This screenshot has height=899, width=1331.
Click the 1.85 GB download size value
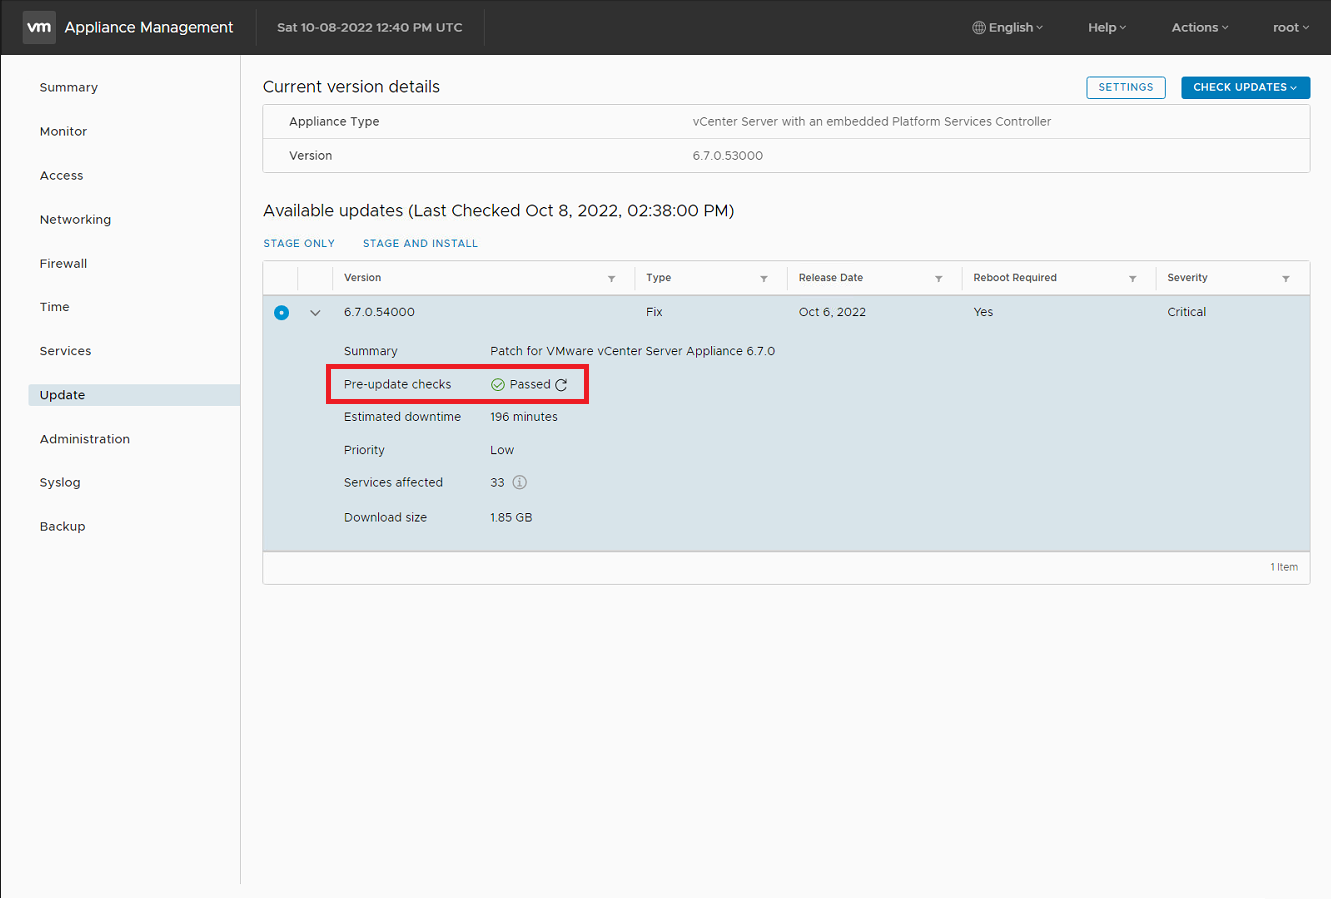[511, 518]
